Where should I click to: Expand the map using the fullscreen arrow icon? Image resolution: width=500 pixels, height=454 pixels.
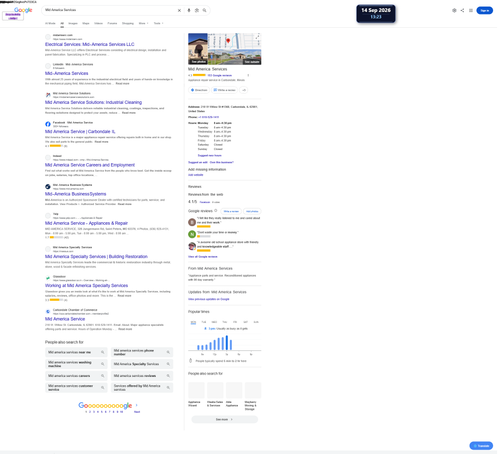coord(258,36)
